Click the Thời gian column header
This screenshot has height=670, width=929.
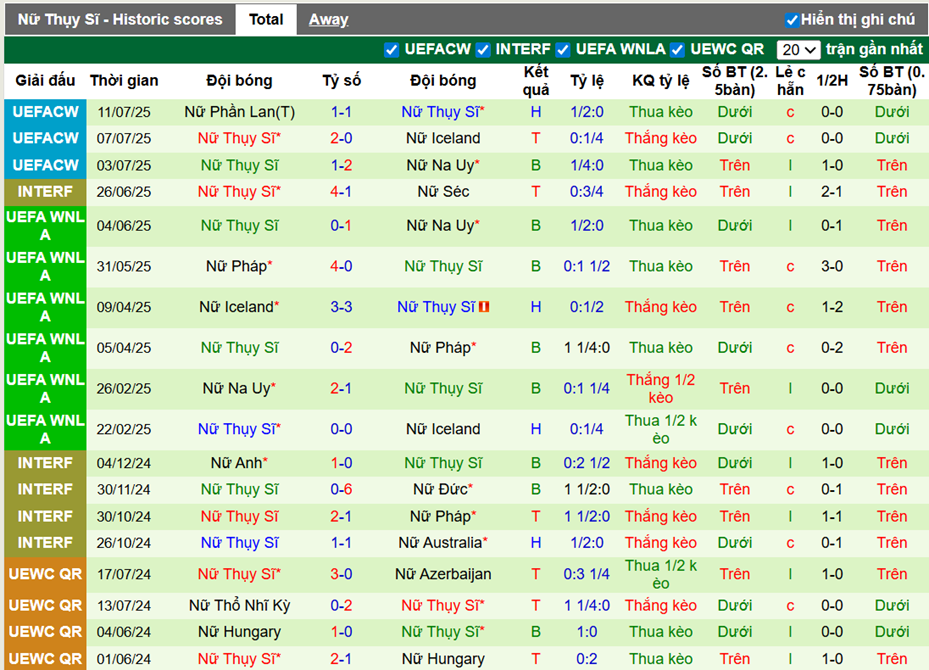[124, 81]
